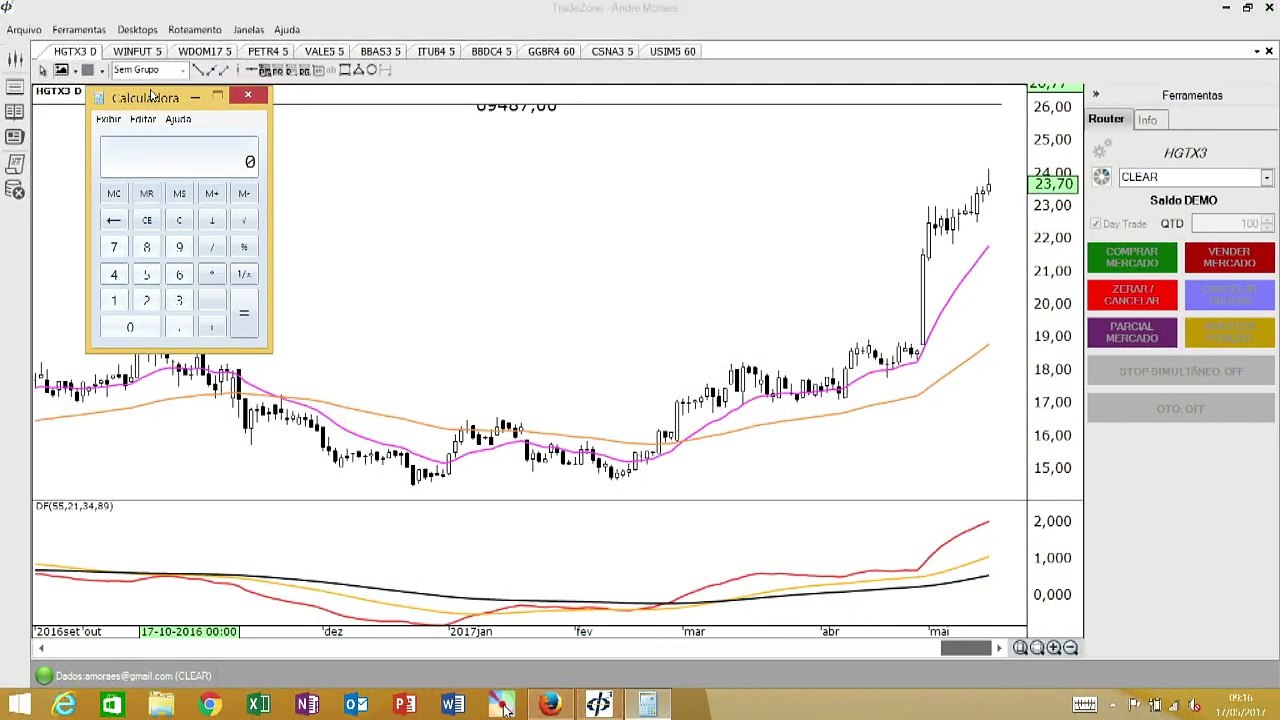Click COMPRAR MERCADO buy button
This screenshot has width=1280, height=720.
coord(1132,258)
